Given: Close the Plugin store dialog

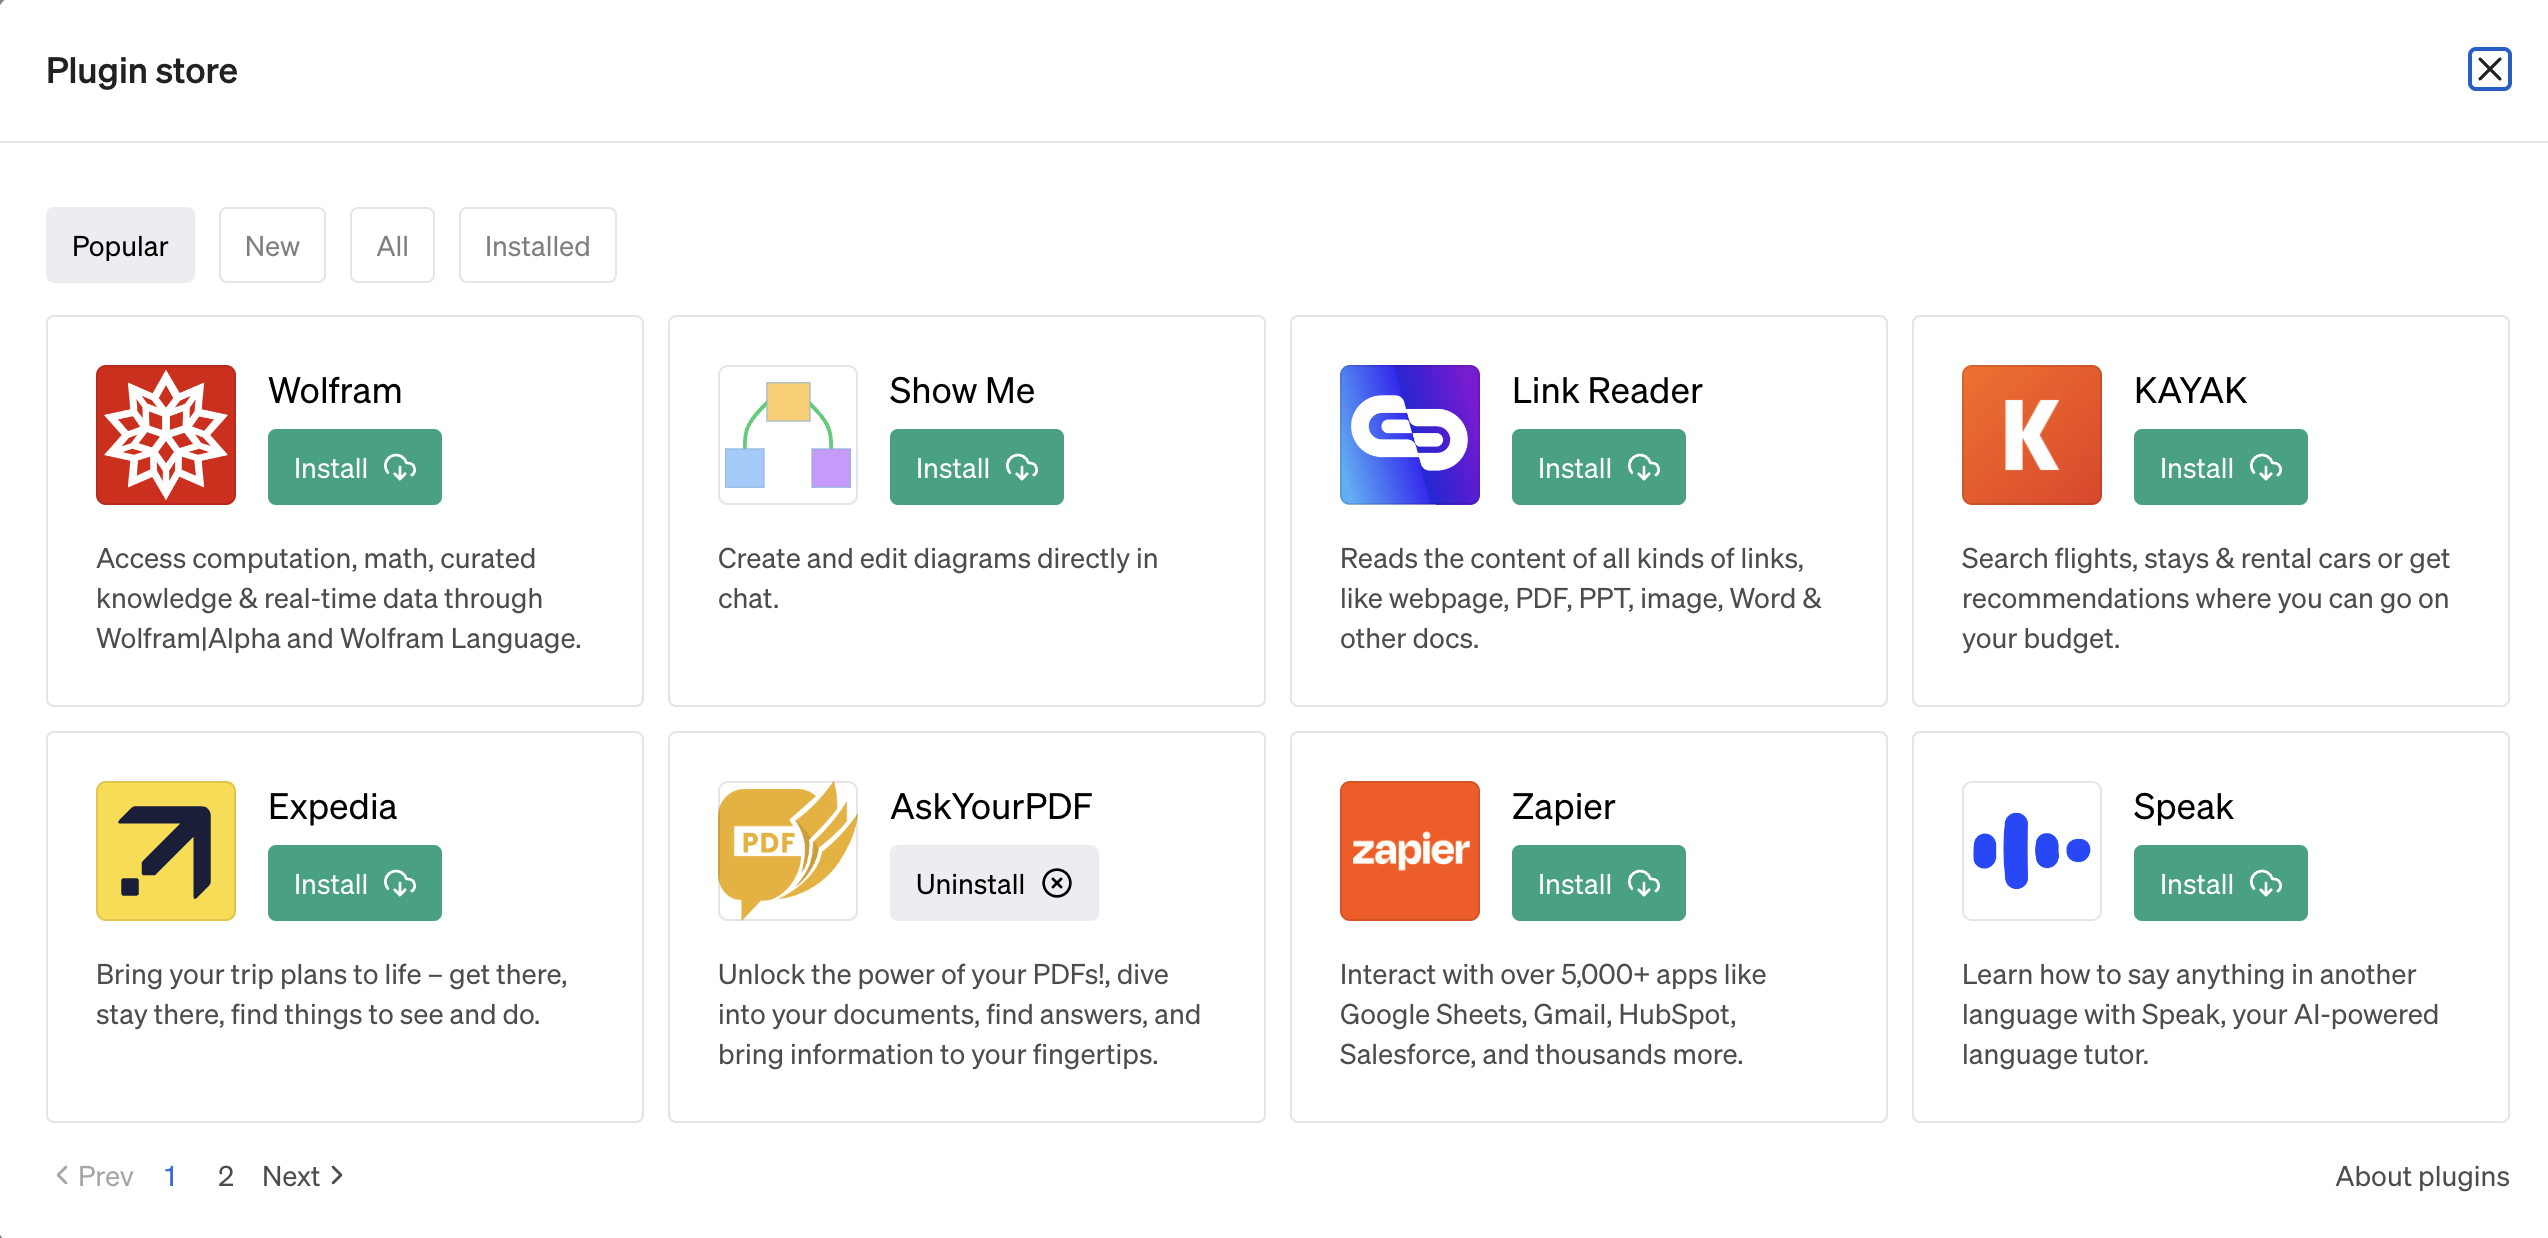Looking at the screenshot, I should [2489, 70].
